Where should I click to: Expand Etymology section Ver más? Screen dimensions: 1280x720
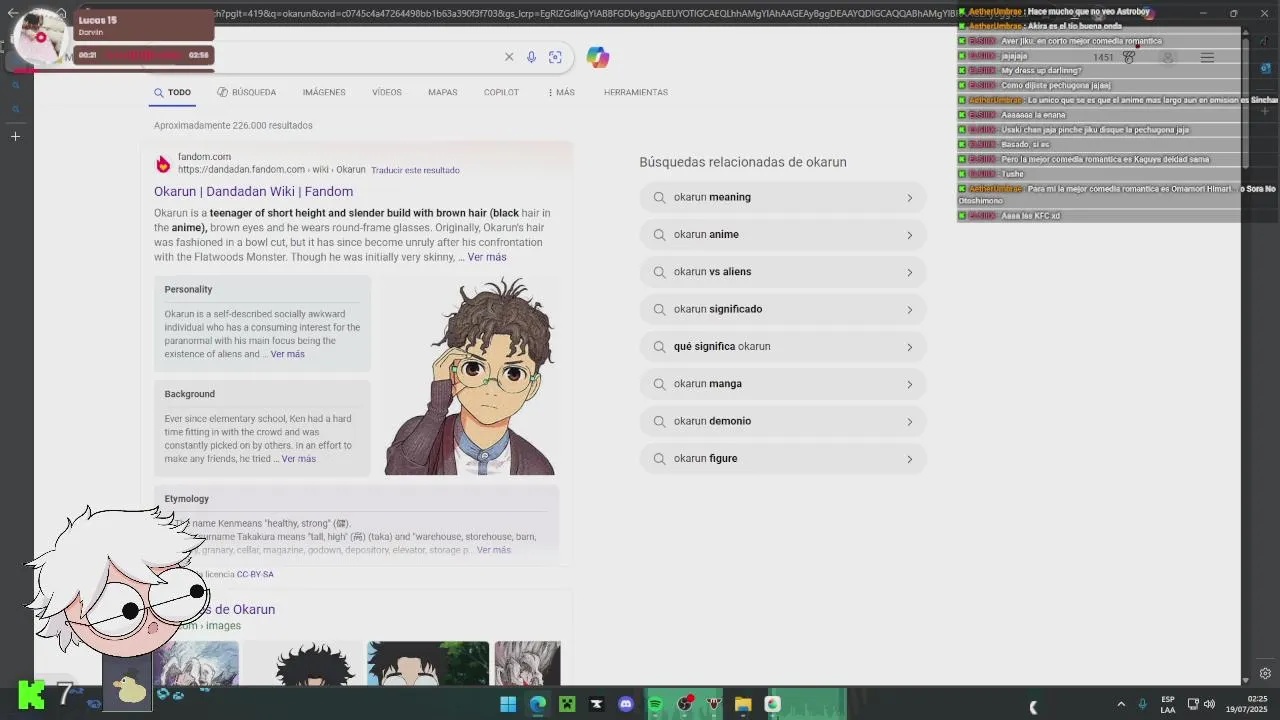[x=493, y=550]
